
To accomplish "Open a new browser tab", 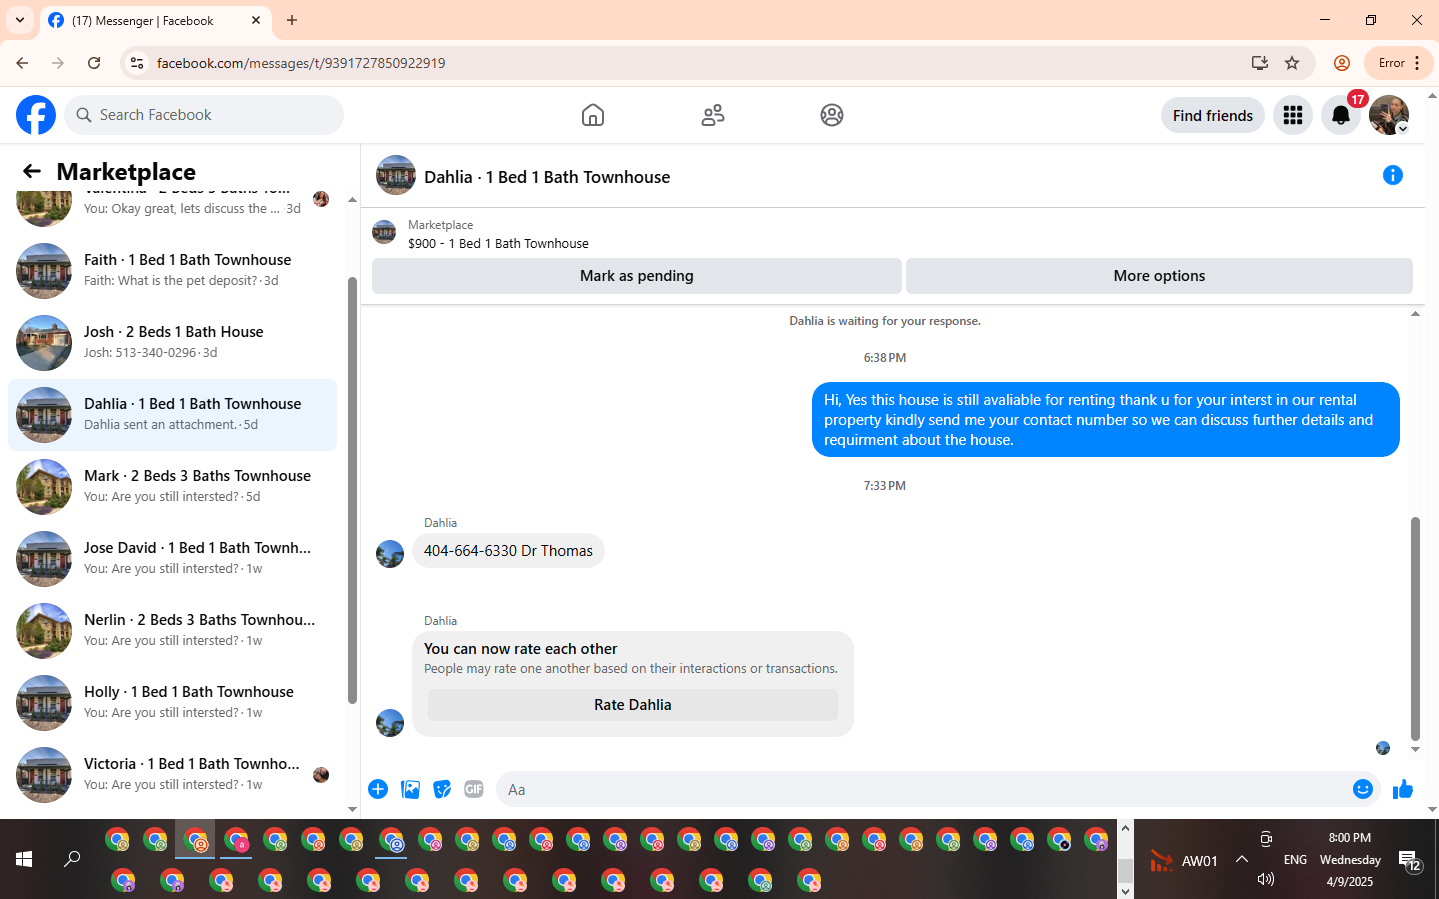I will click(x=292, y=20).
